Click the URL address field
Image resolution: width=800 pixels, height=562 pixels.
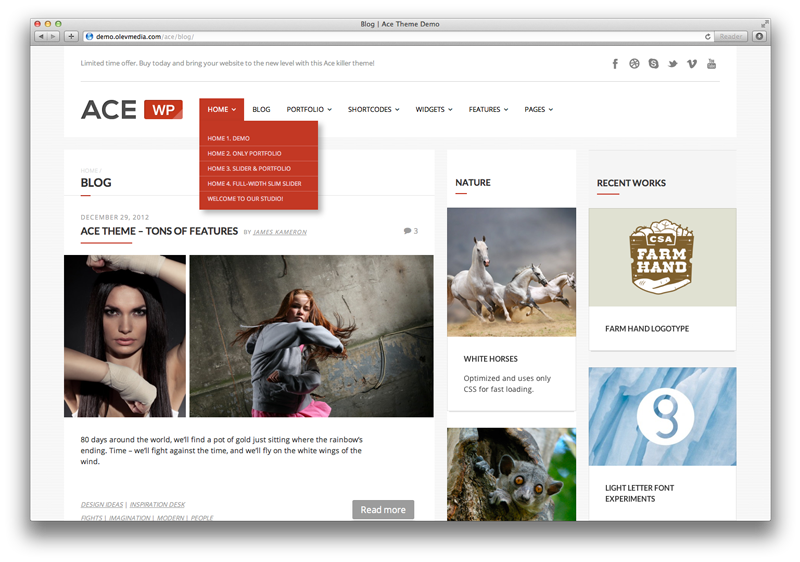pos(393,37)
